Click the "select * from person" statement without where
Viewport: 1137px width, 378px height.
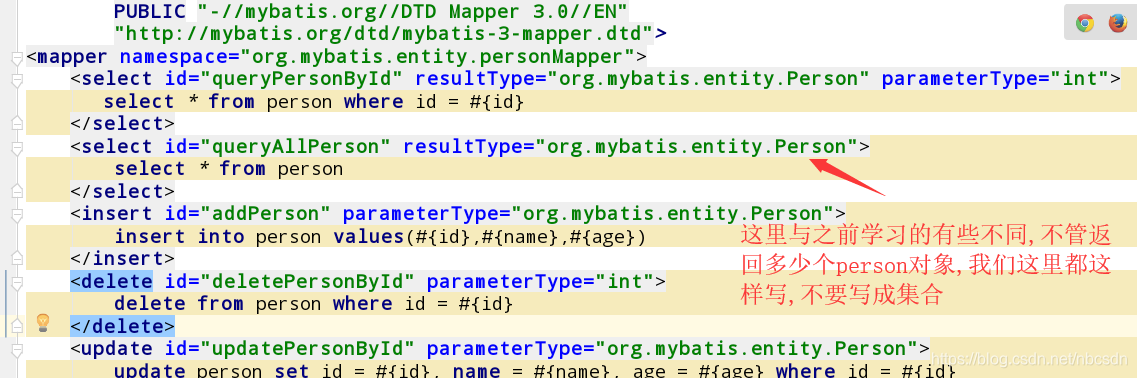[228, 169]
